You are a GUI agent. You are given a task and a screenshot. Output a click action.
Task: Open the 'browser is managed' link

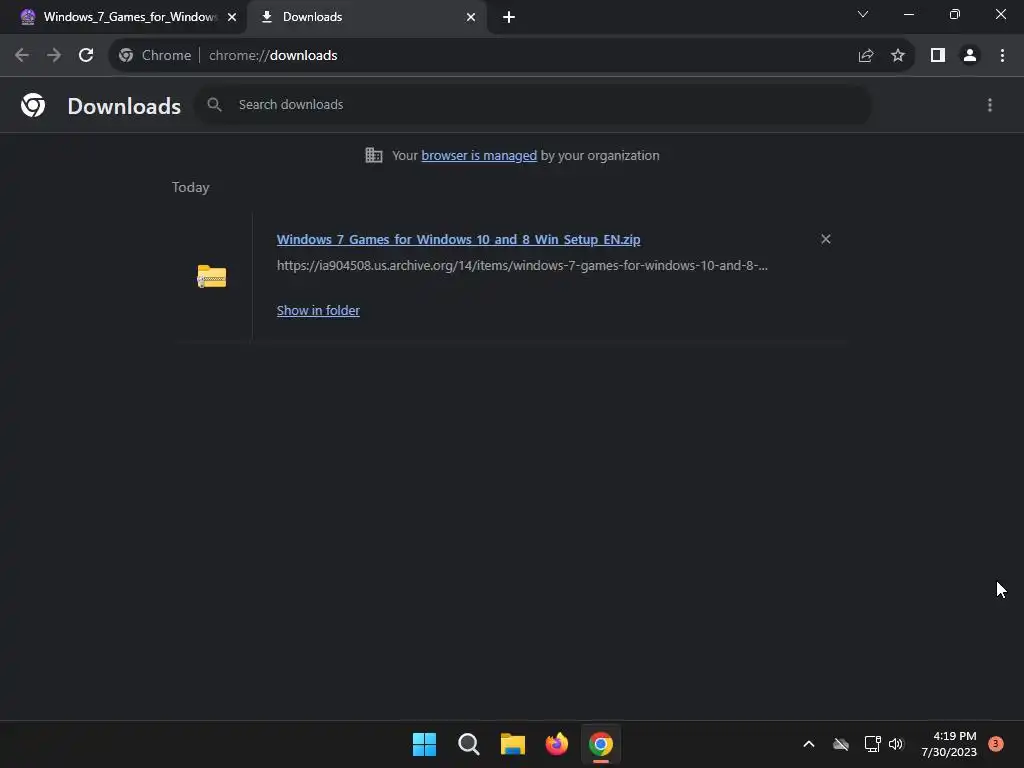coord(479,155)
